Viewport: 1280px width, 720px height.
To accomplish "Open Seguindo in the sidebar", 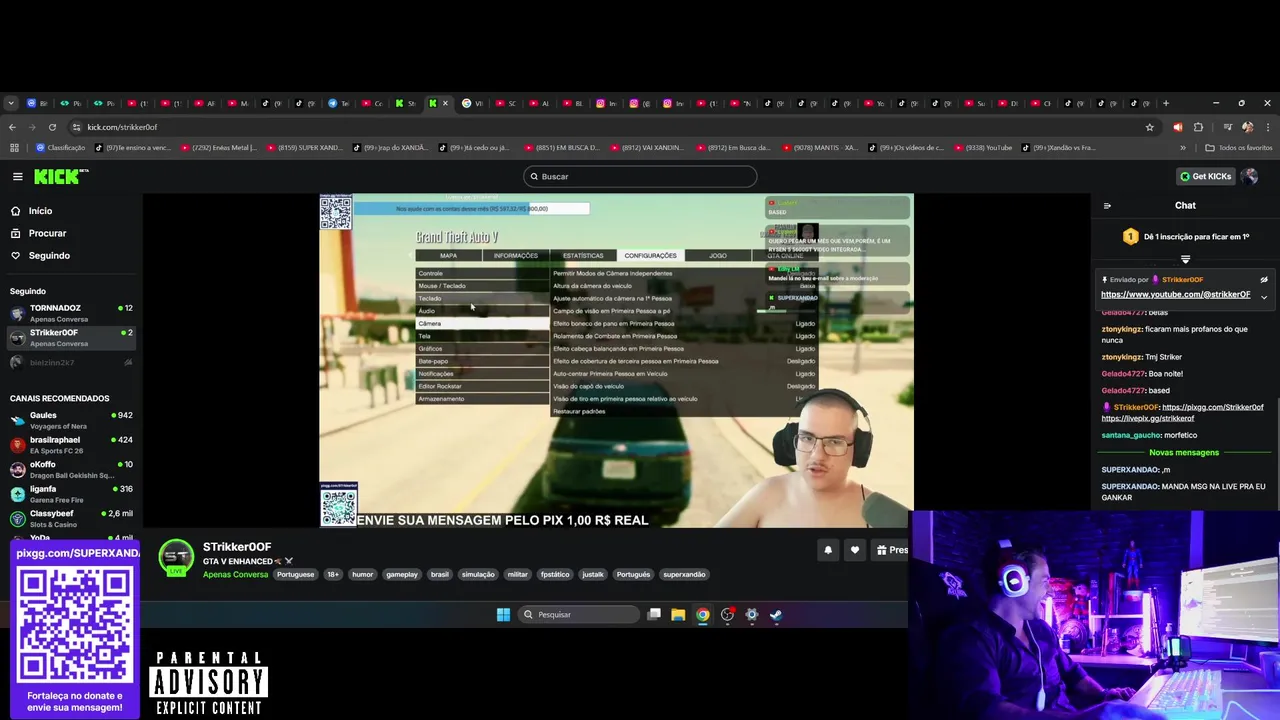I will coord(49,255).
